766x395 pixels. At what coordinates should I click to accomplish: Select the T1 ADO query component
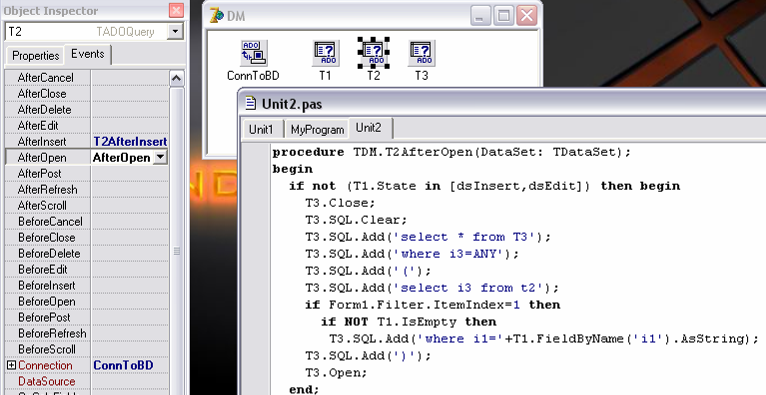[325, 53]
